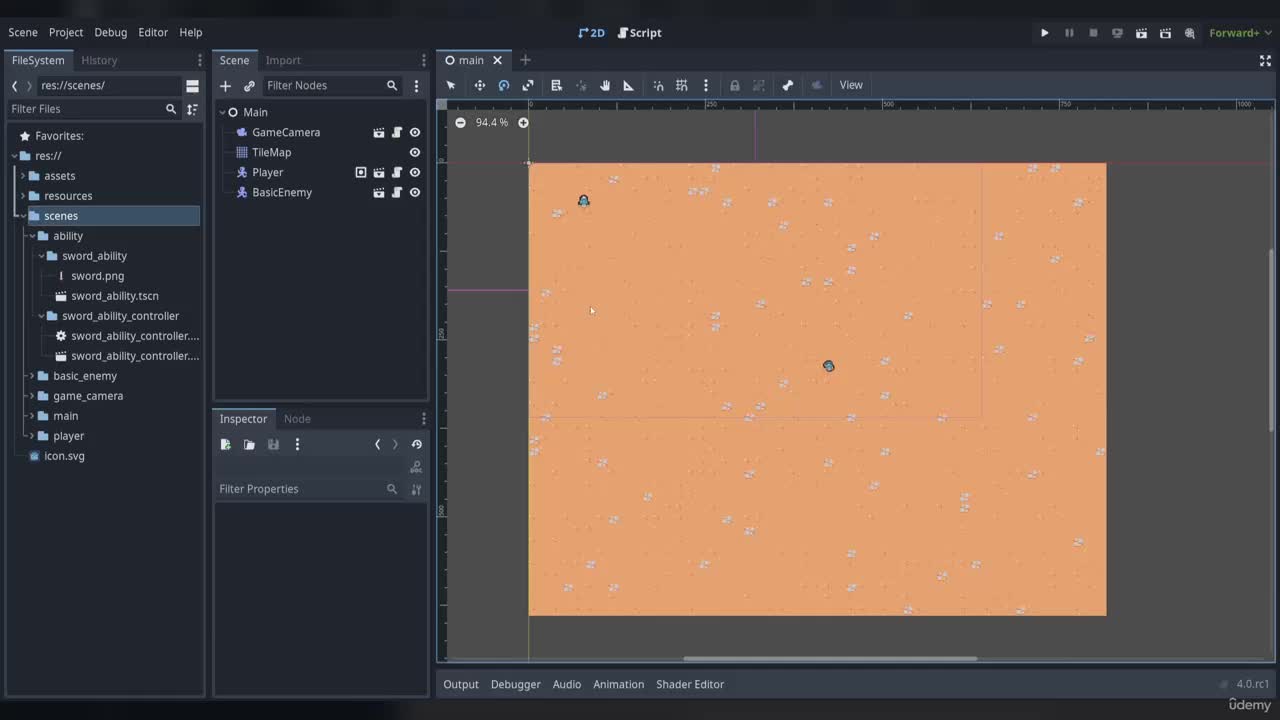This screenshot has width=1280, height=720.
Task: Open the Forward+ renderer dropdown
Action: coord(1240,33)
